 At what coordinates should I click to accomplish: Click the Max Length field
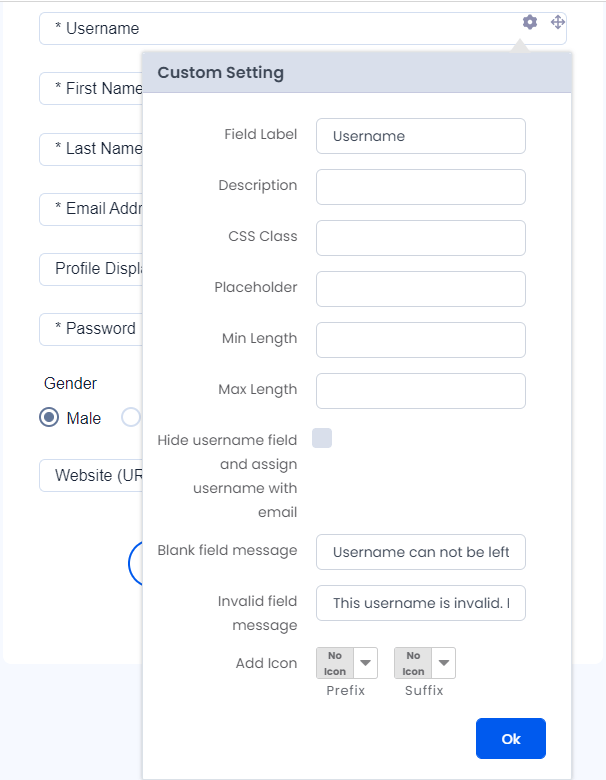tap(421, 391)
